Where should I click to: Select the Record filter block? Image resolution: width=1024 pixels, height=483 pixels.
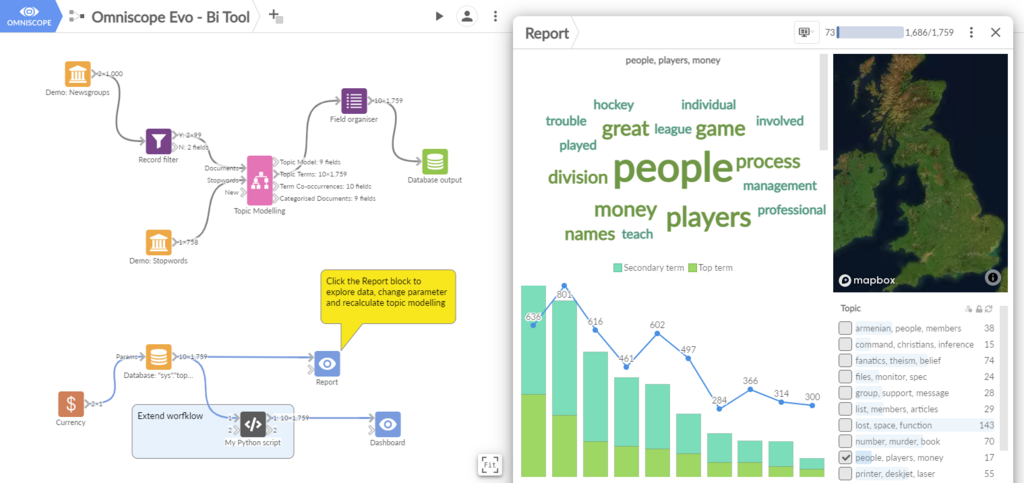coord(159,141)
